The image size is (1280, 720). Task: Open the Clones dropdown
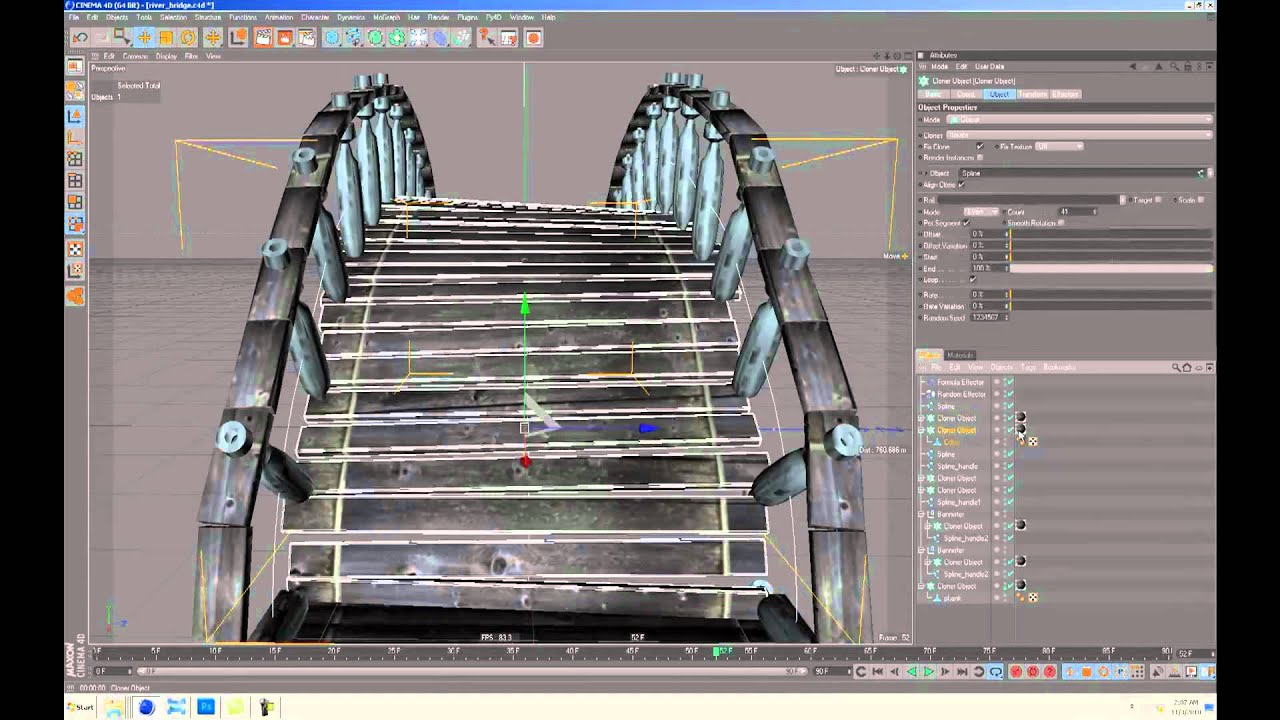[1079, 134]
